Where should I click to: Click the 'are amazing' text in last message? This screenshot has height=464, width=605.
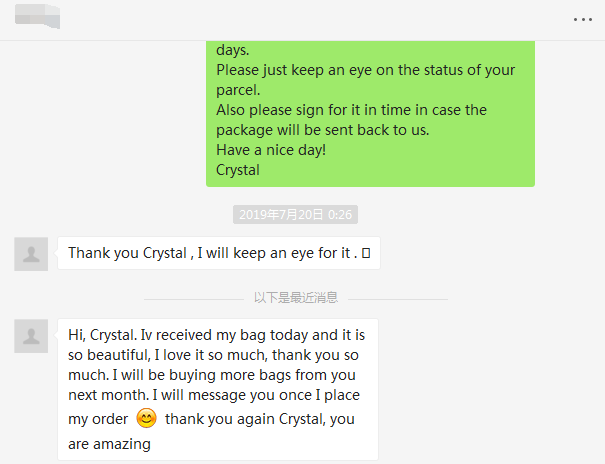coord(109,443)
